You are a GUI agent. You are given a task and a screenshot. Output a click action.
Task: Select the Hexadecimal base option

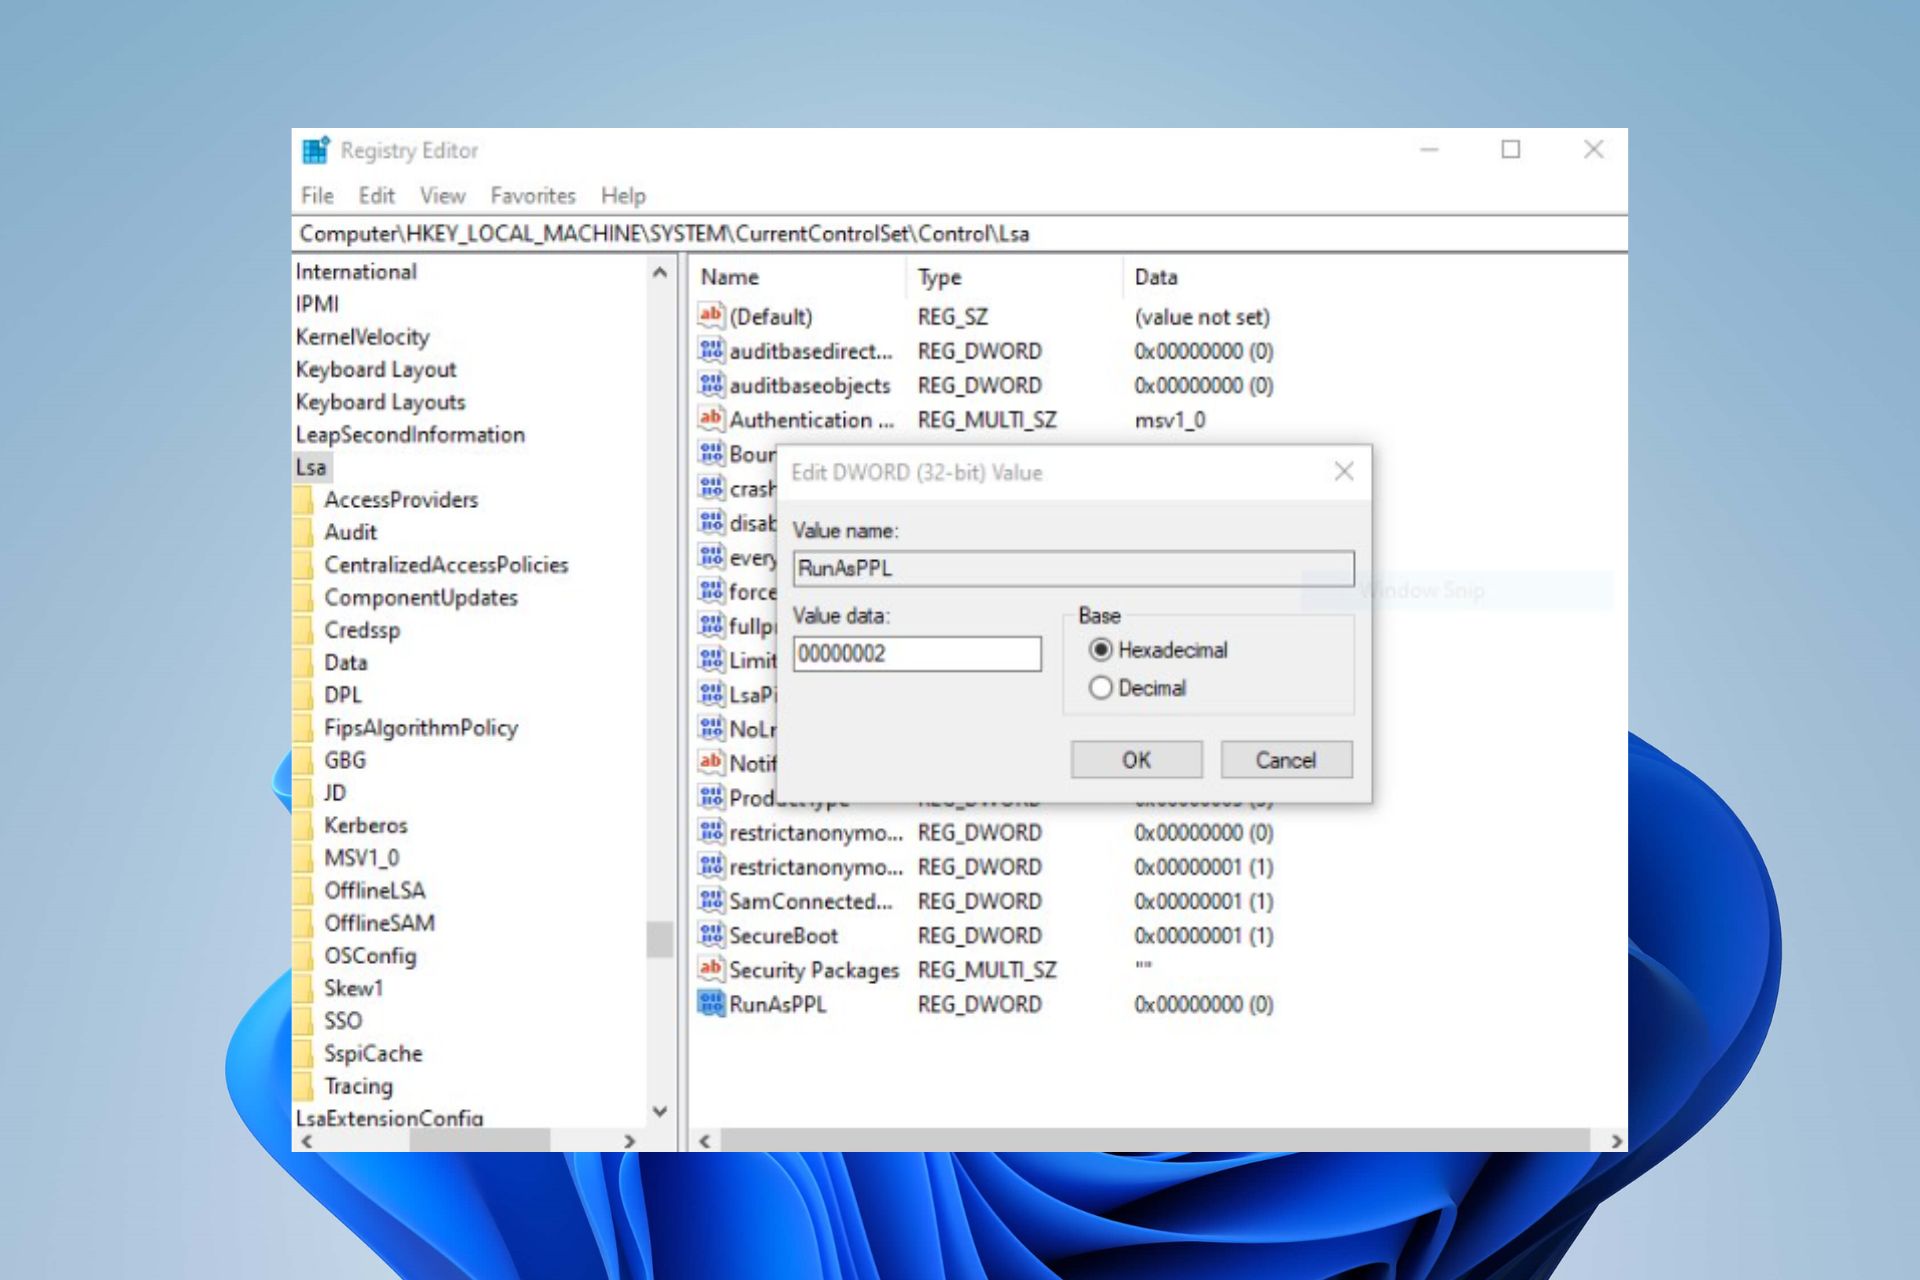(1157, 650)
